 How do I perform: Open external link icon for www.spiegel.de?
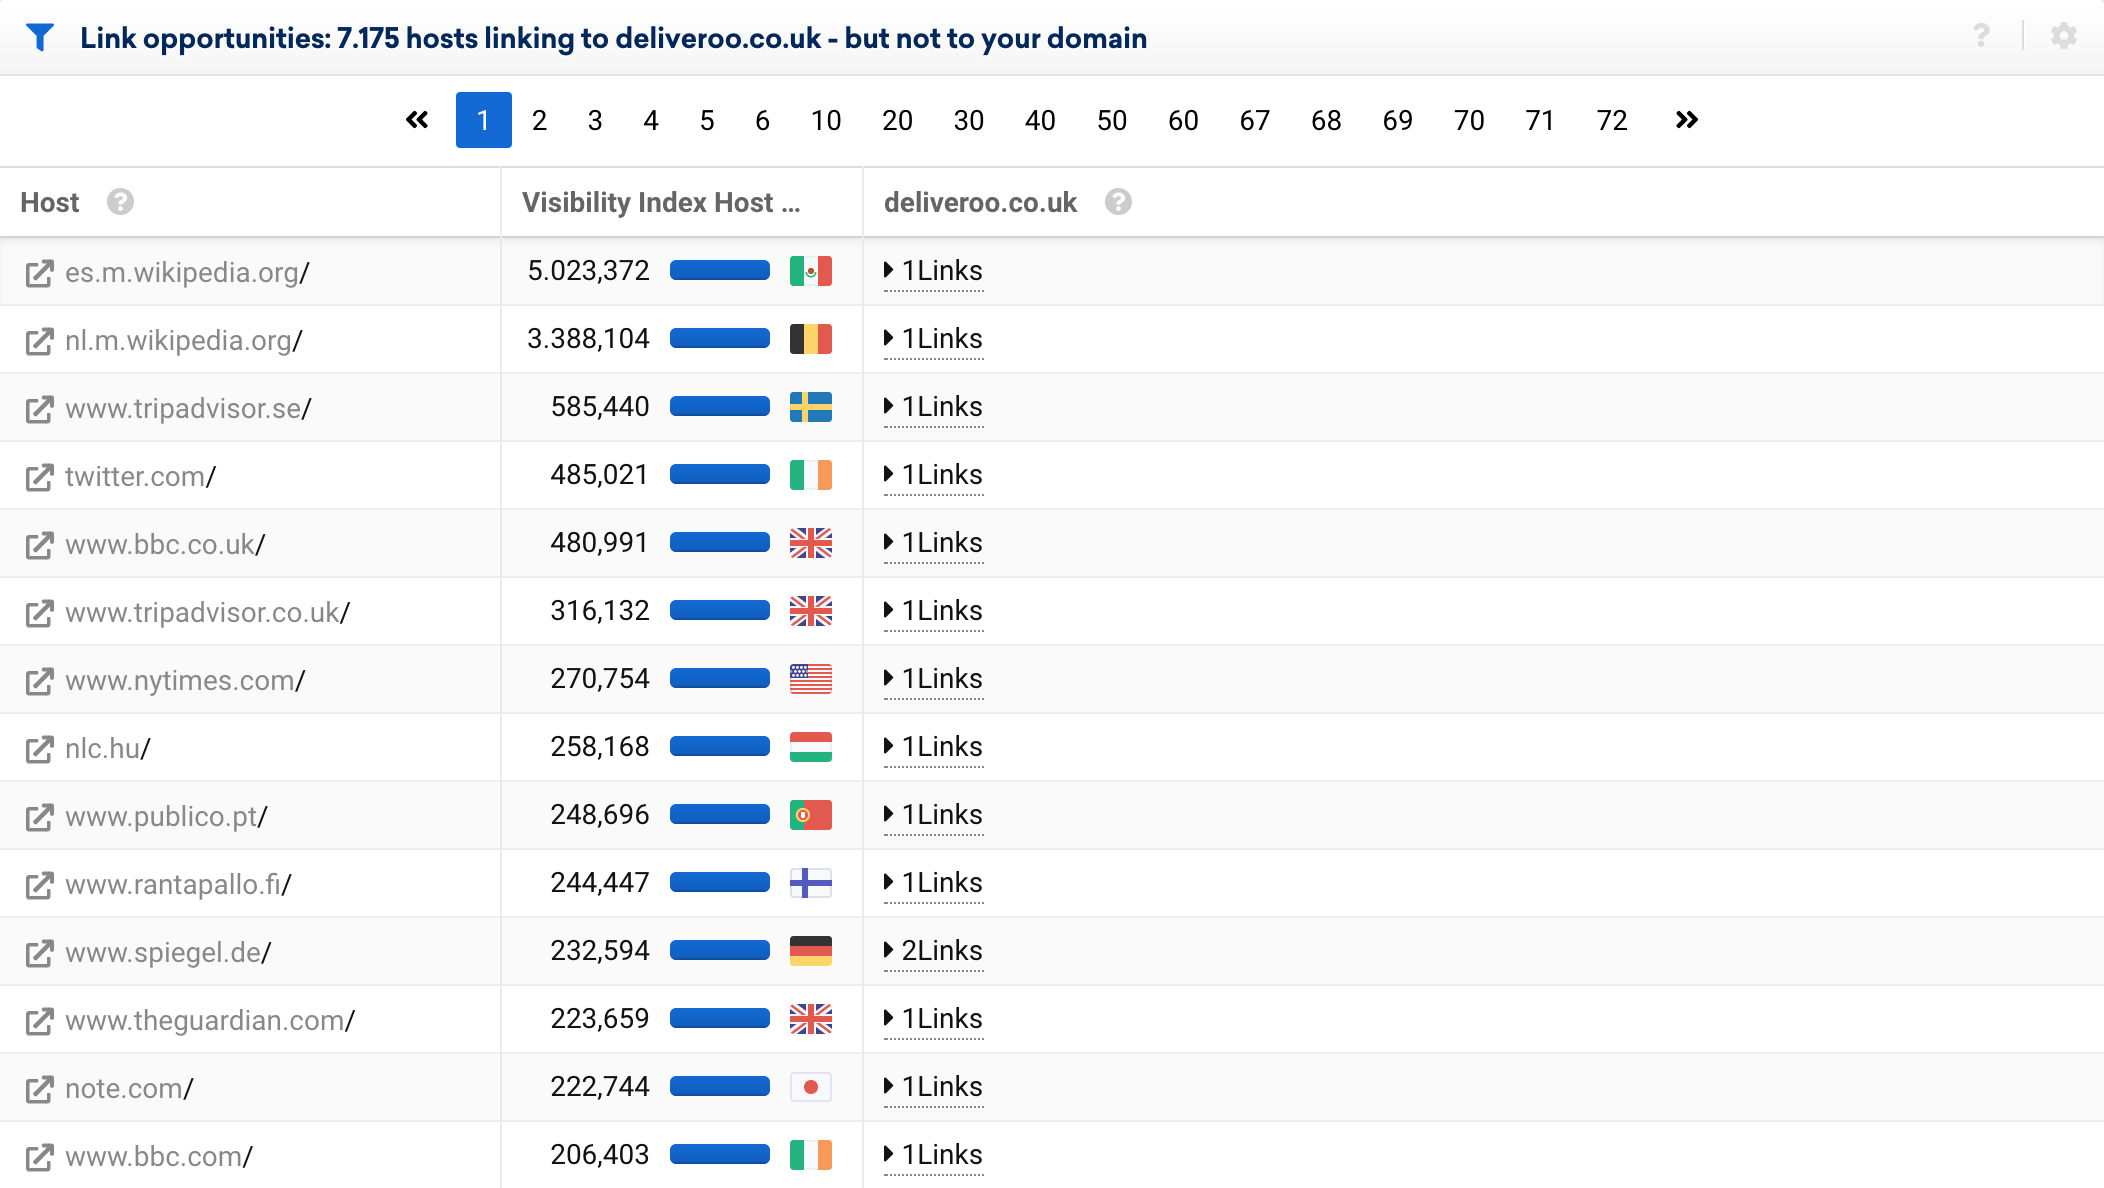[x=39, y=953]
